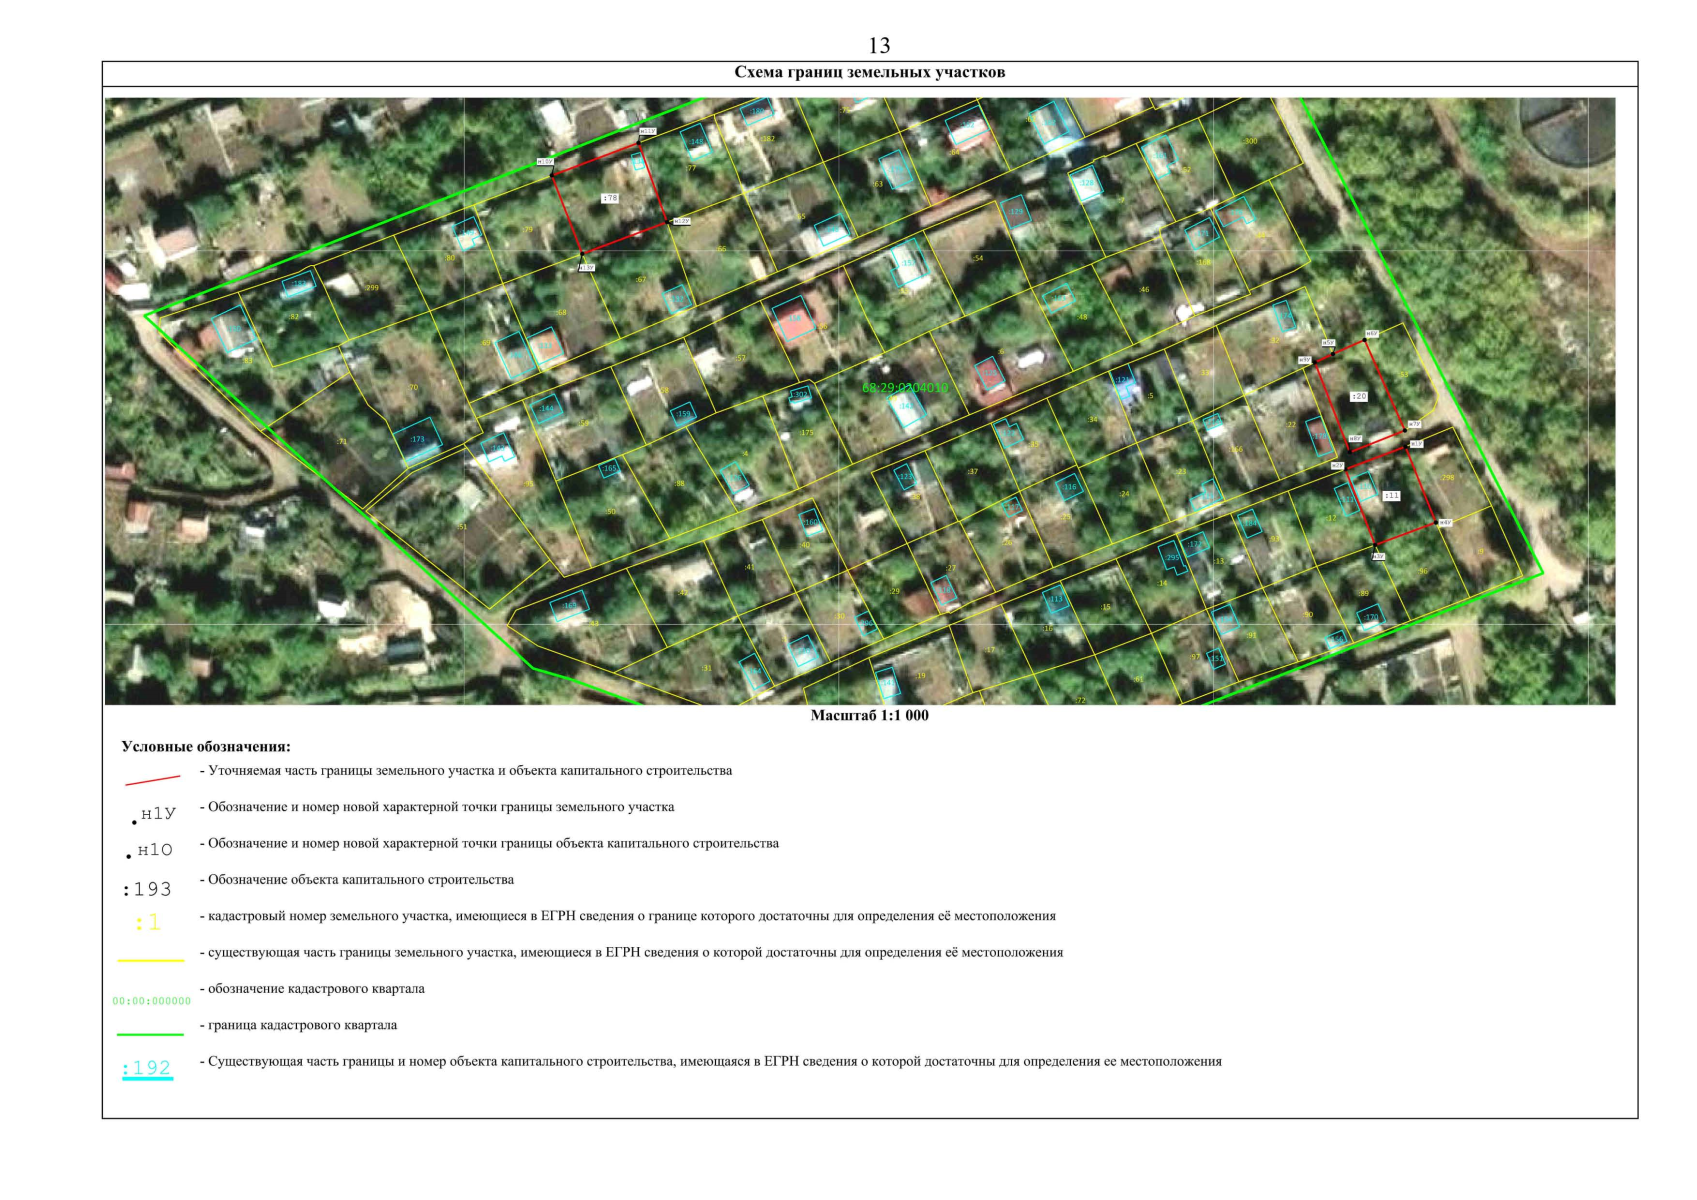Click the yellow :1 legend symbol
The width and height of the screenshot is (1697, 1200).
pos(148,922)
